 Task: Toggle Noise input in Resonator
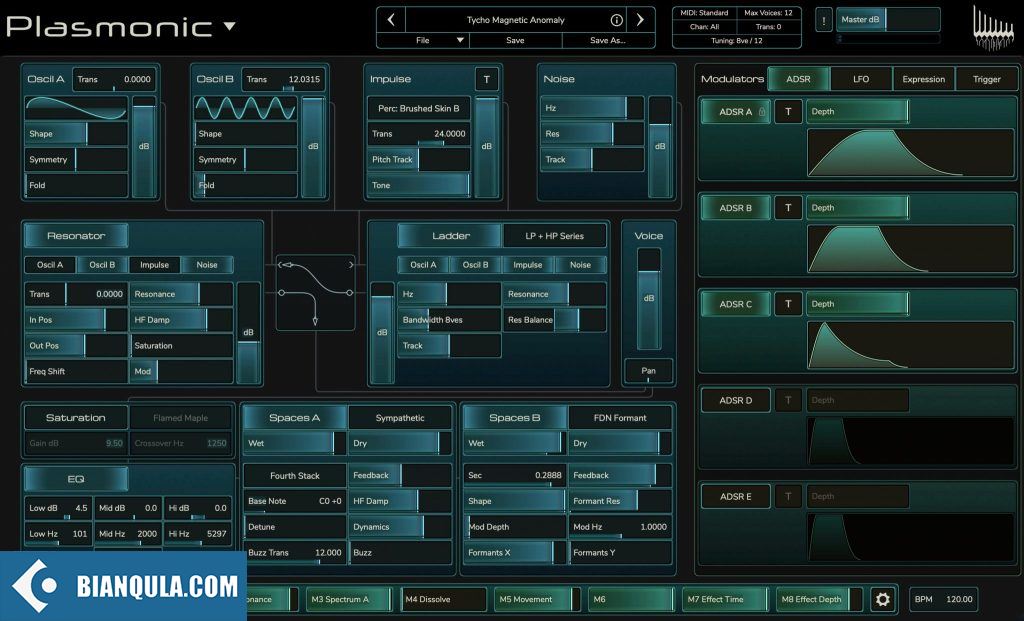click(x=207, y=264)
